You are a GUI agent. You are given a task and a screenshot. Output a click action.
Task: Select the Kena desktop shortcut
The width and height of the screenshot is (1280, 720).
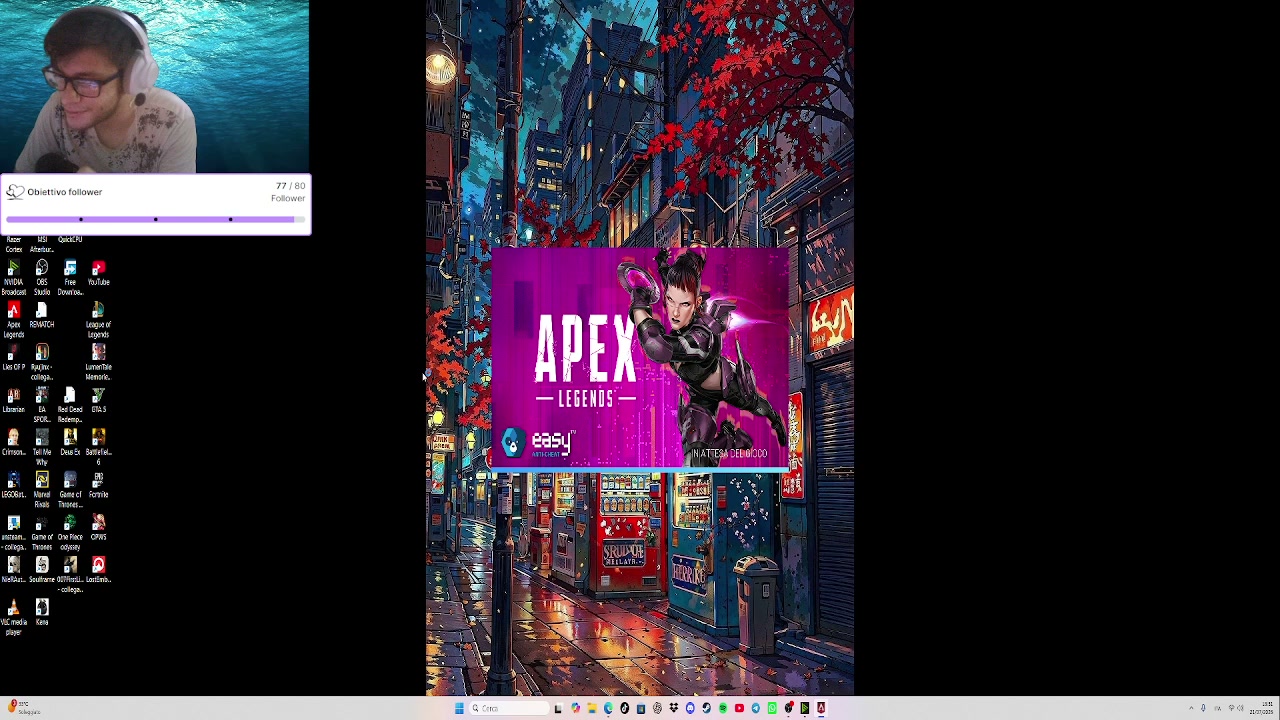(42, 613)
